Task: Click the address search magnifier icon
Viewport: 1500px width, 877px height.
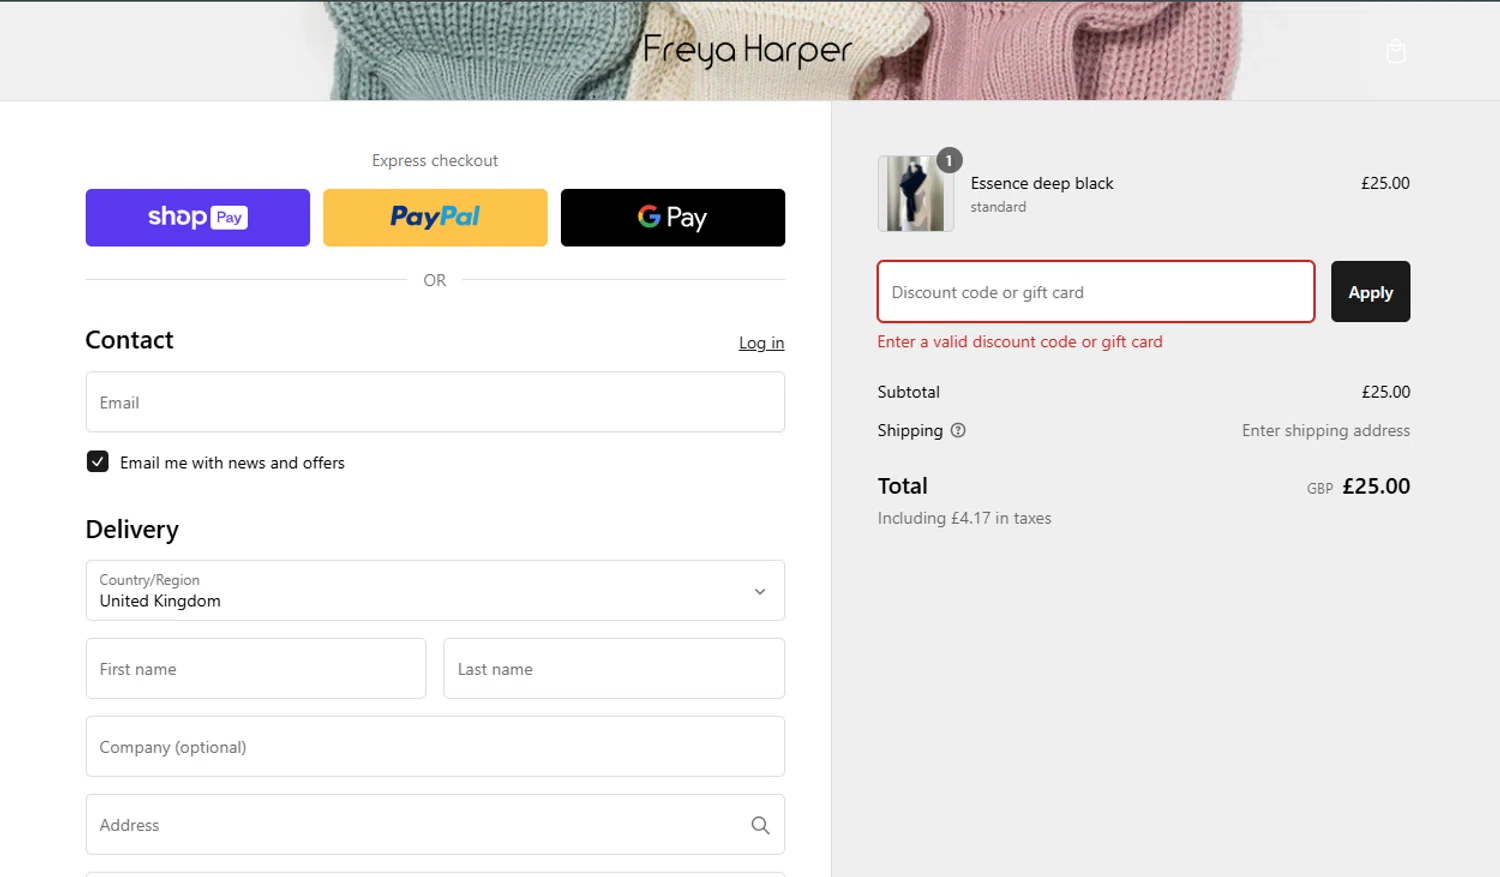Action: click(760, 825)
